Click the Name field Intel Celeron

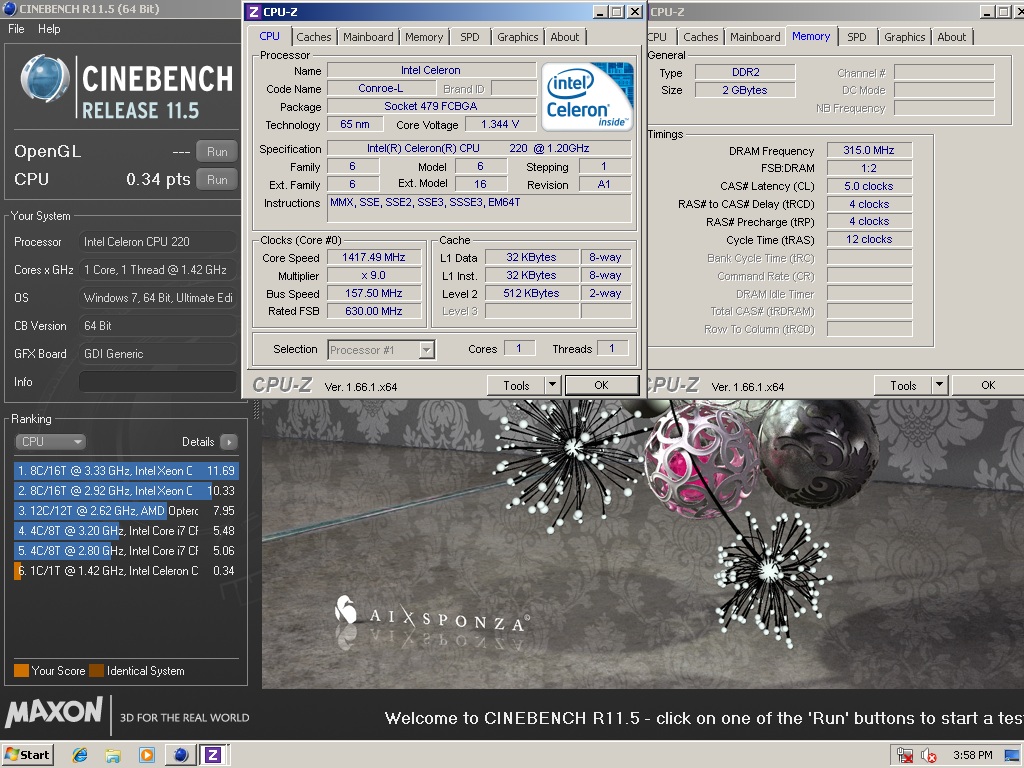431,71
